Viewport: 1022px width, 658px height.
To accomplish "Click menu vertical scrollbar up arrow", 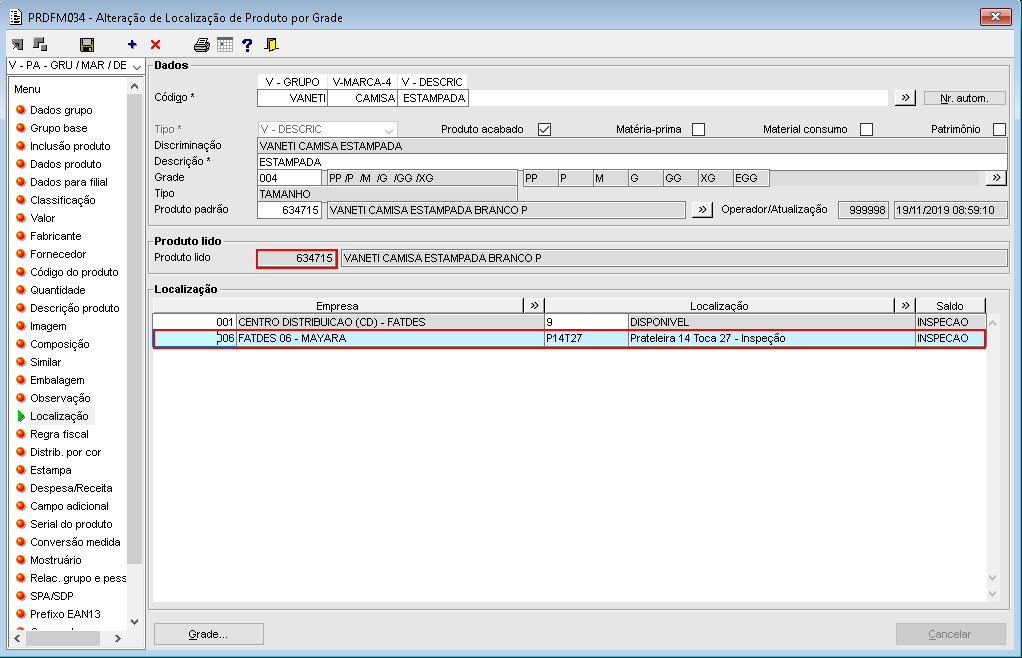I will [x=134, y=87].
